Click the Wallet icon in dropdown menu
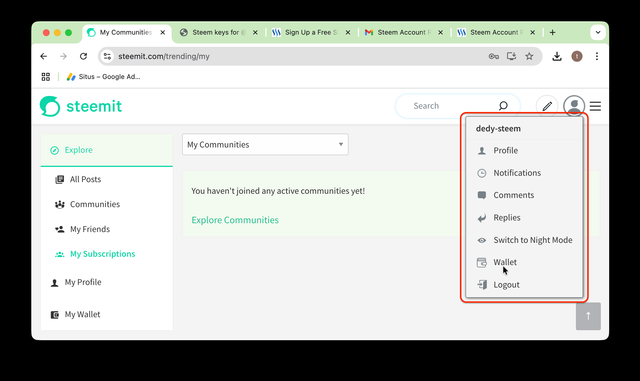 482,263
